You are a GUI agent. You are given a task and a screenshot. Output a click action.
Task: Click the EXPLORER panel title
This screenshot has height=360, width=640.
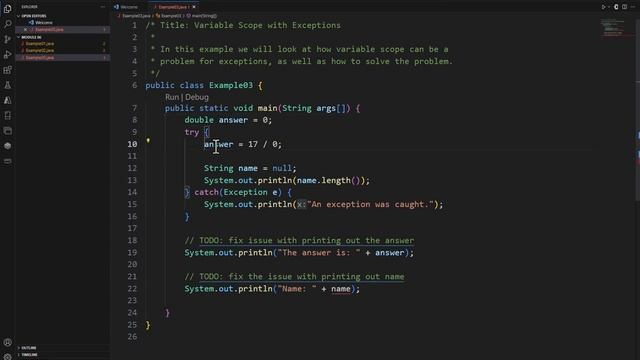click(29, 7)
